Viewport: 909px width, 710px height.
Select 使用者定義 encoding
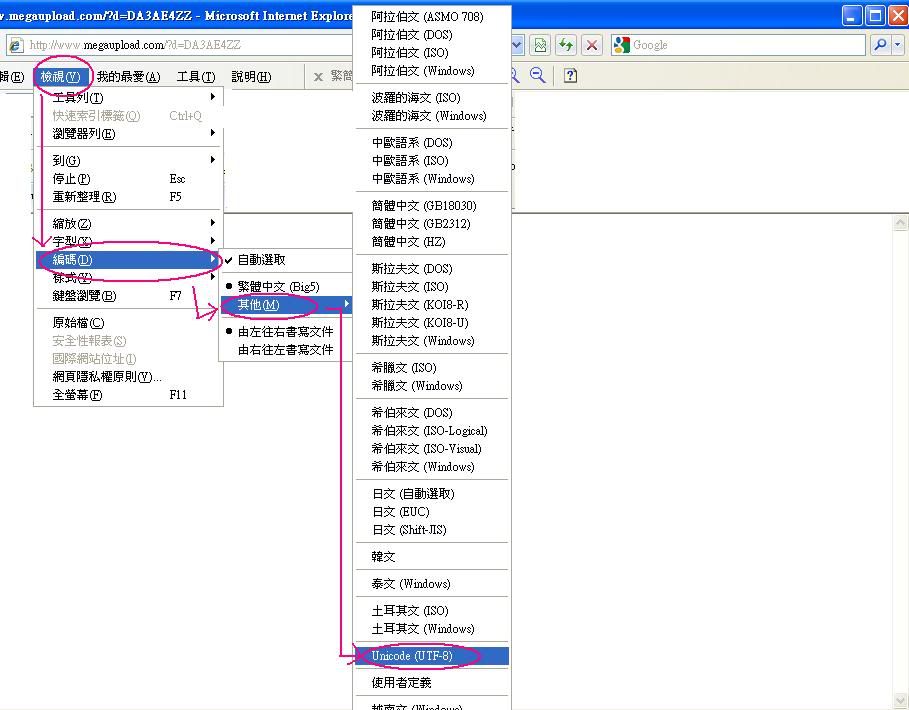click(x=432, y=683)
